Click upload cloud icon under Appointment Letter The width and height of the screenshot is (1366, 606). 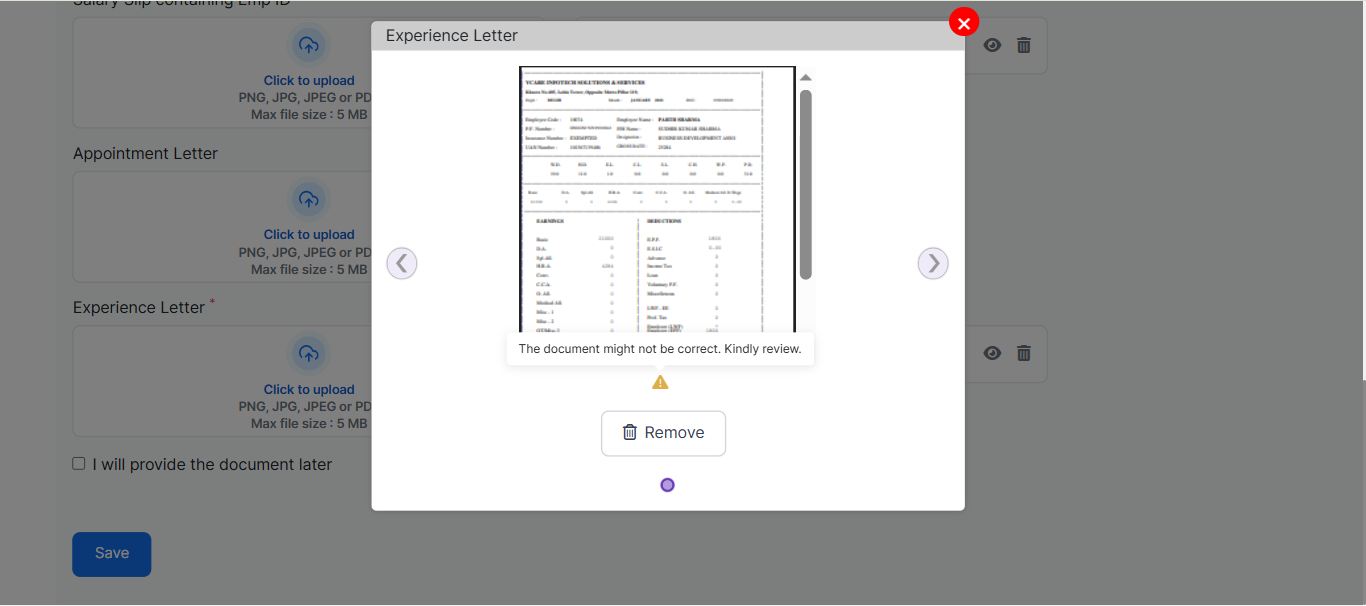(309, 199)
